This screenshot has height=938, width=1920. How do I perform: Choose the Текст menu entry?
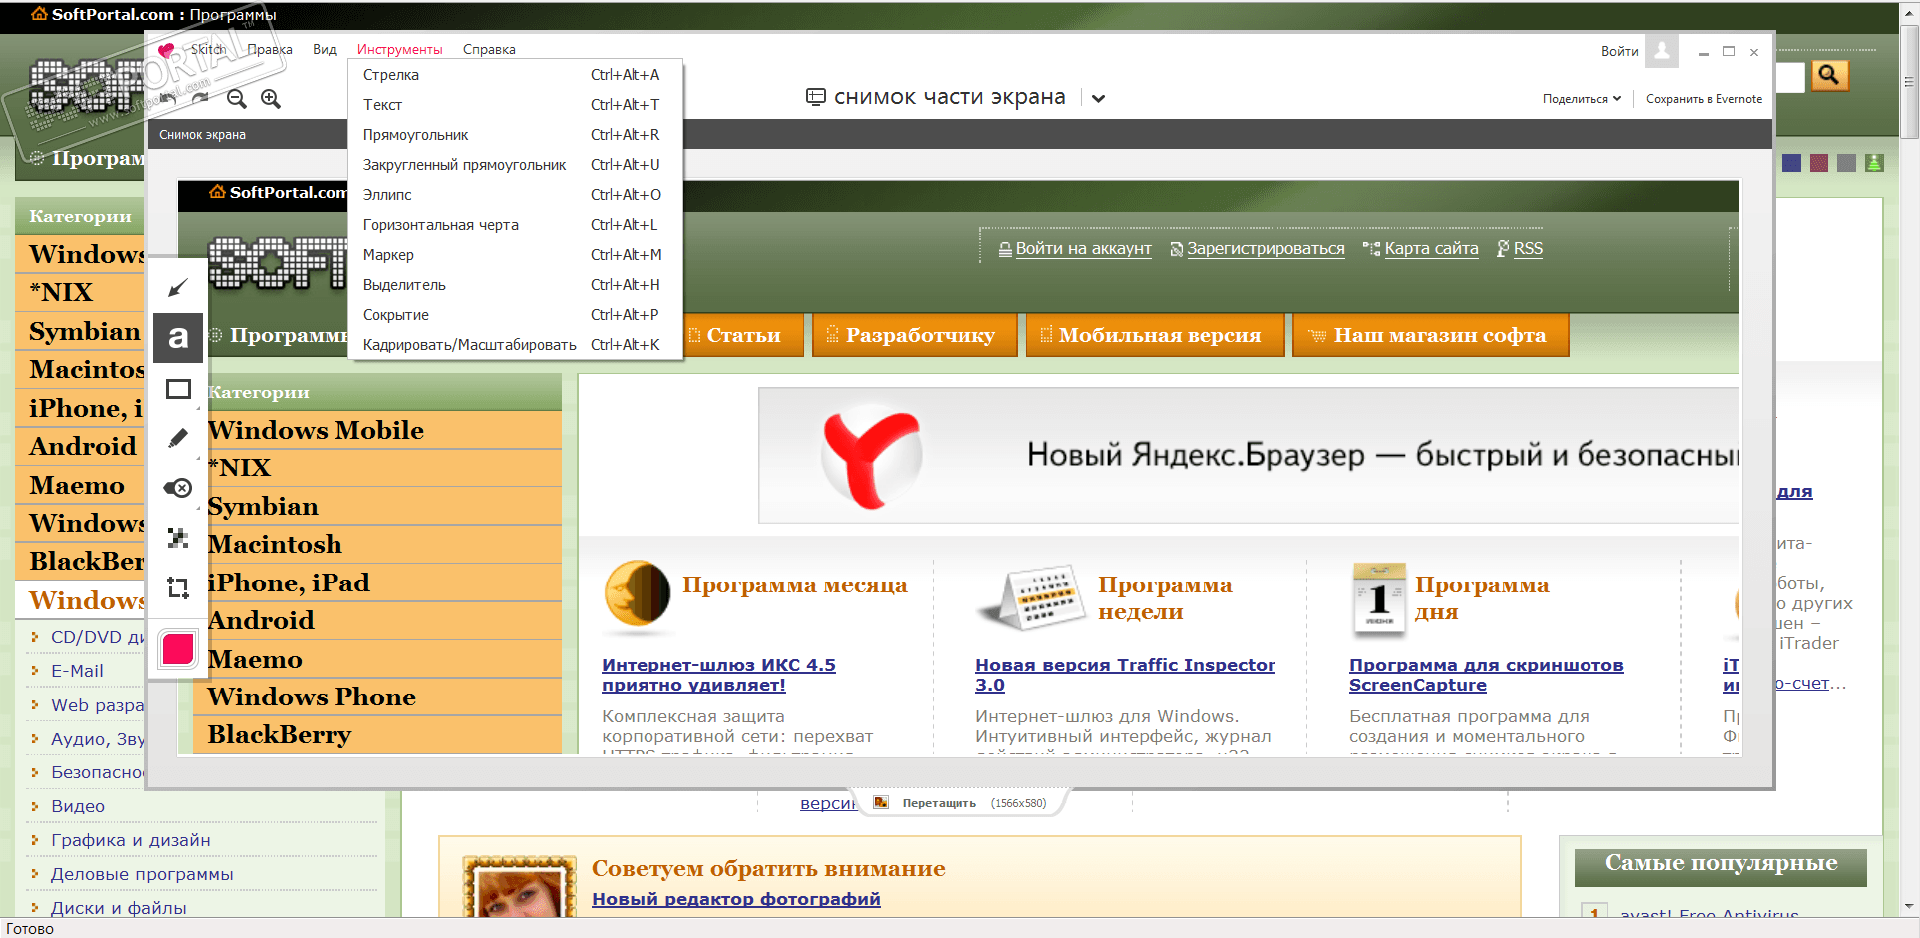pos(515,105)
